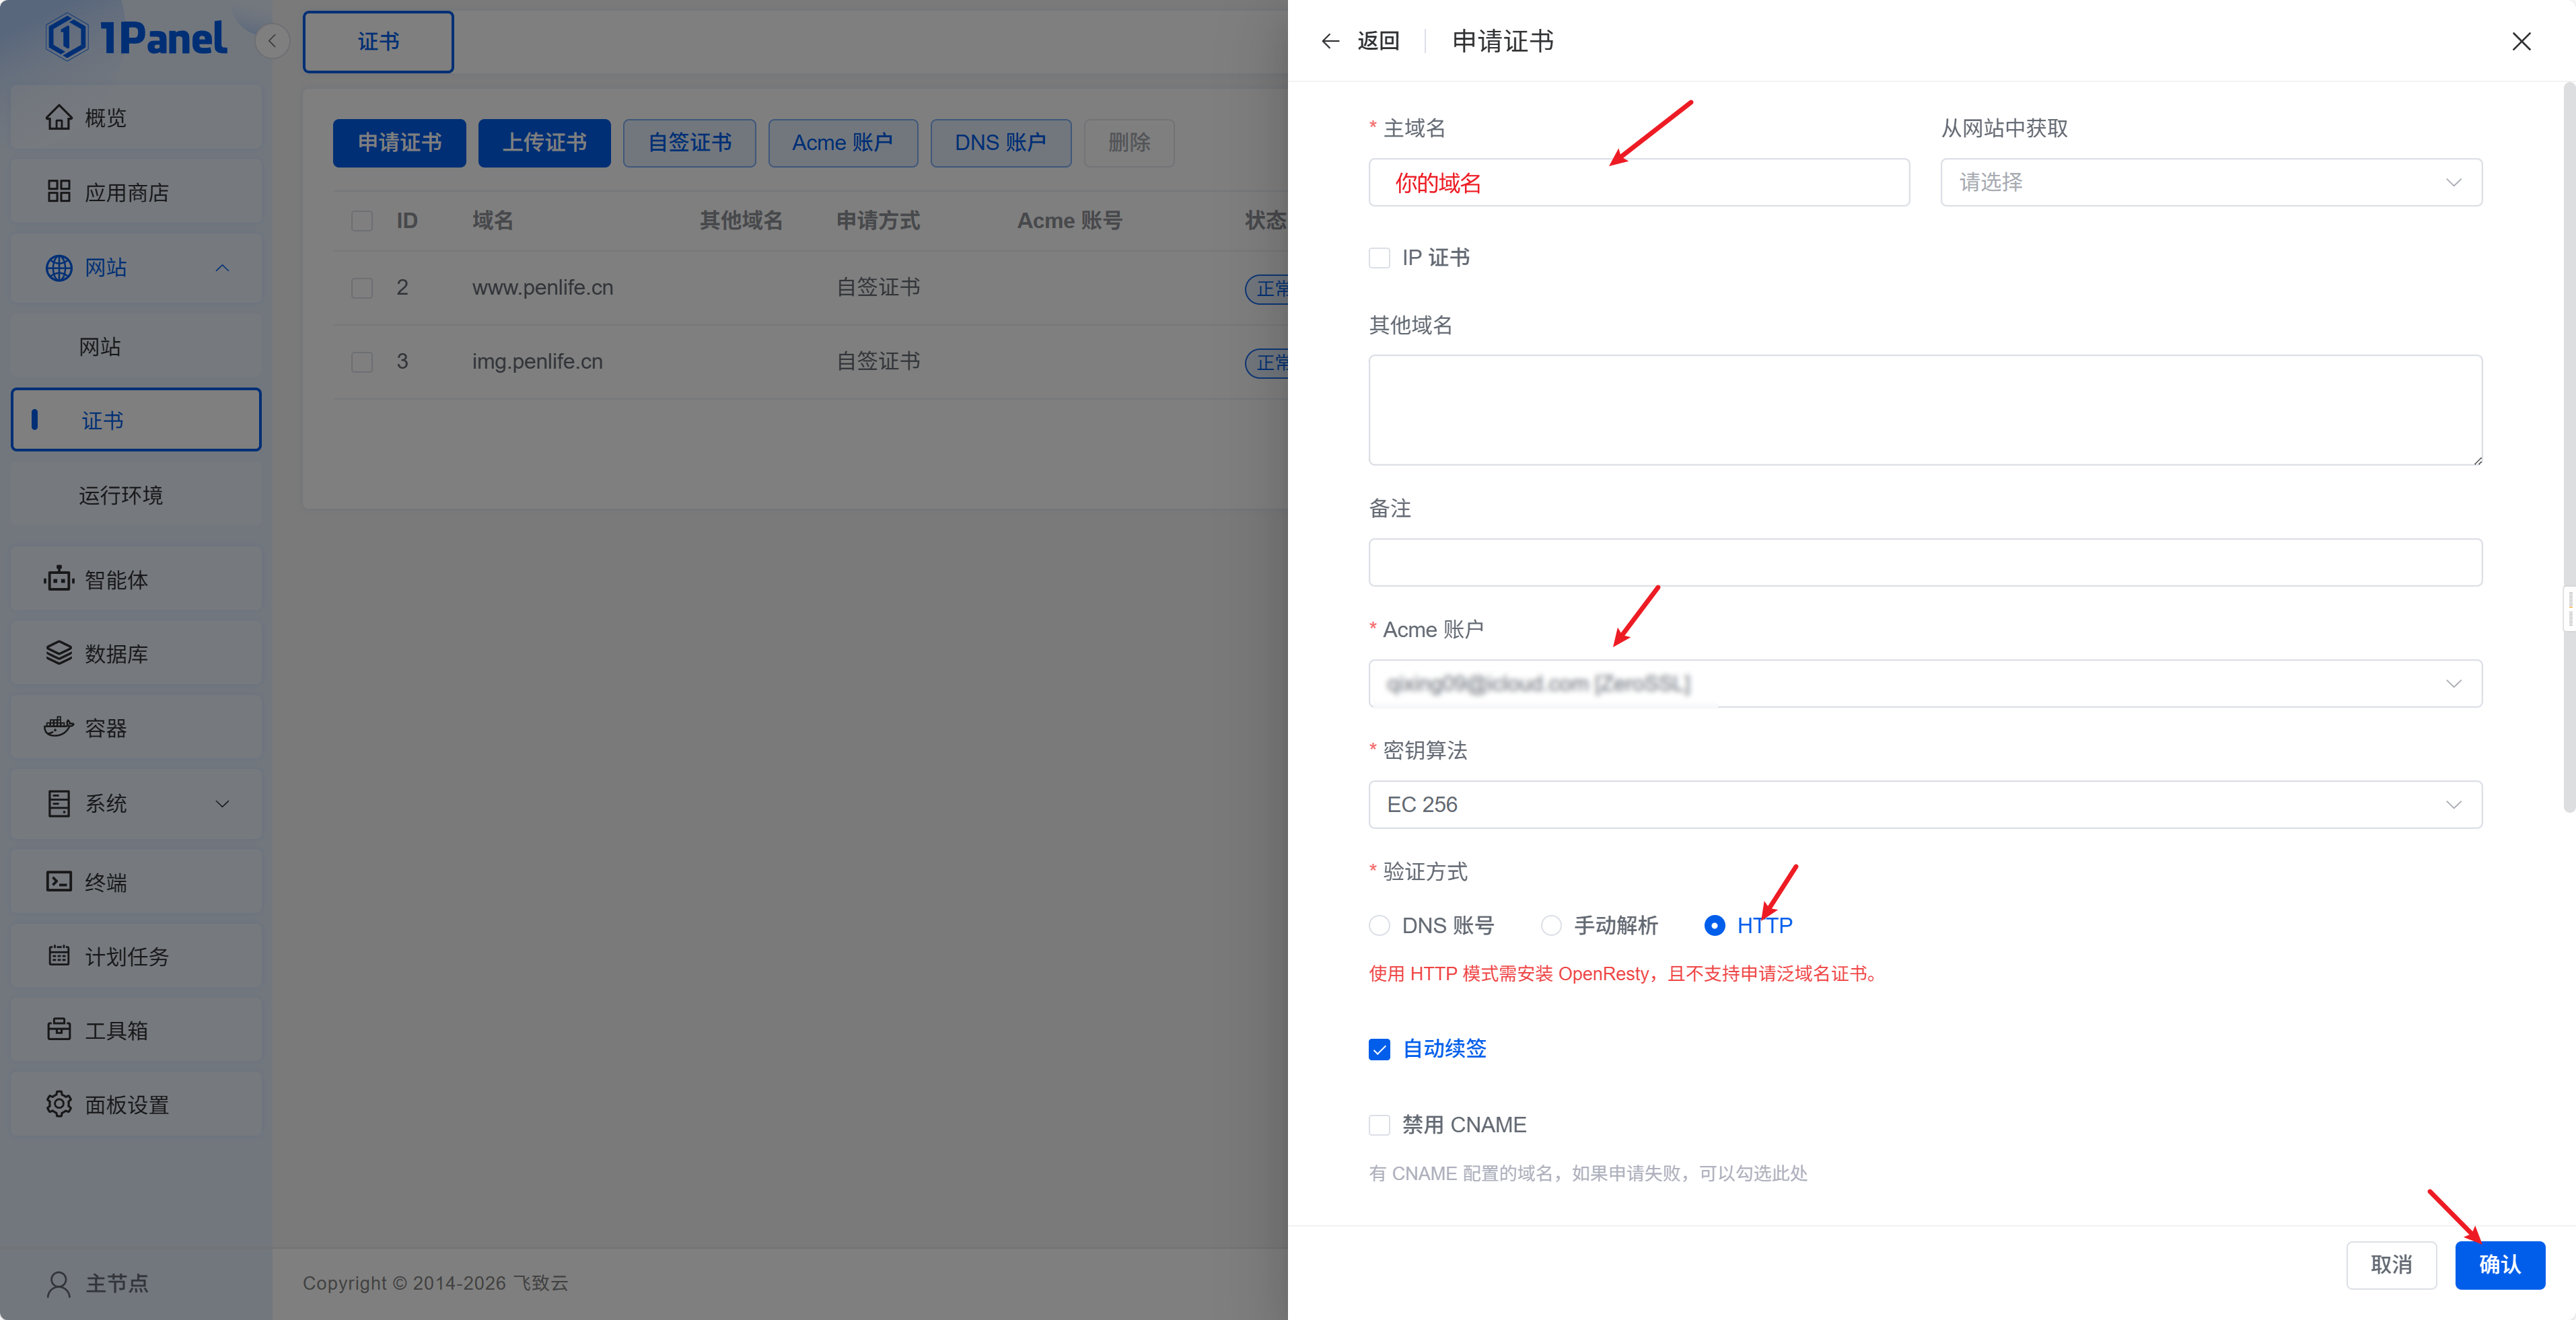
Task: Open the 从网站中获取 dropdown
Action: [2210, 182]
